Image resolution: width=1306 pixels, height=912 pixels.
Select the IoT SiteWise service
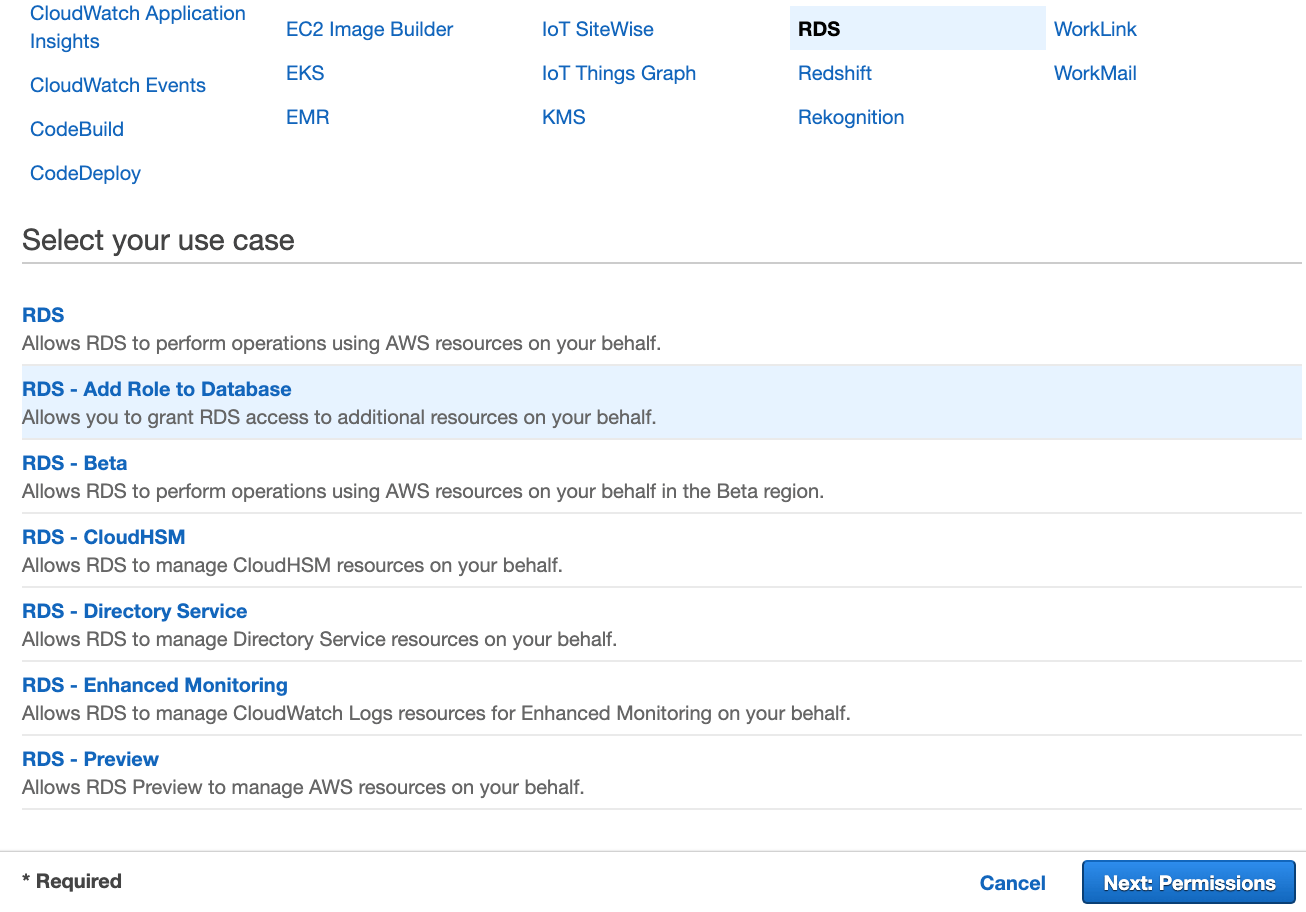(x=597, y=29)
